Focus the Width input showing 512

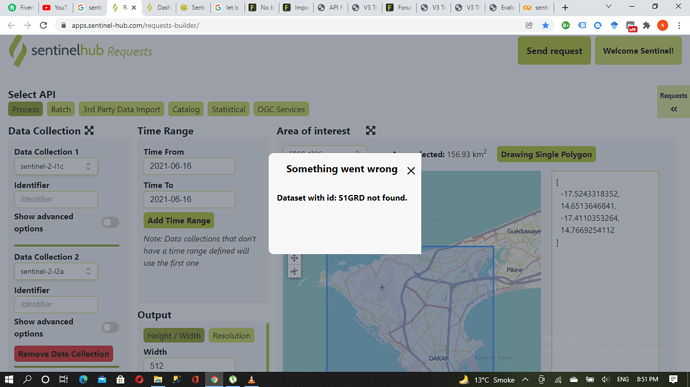coord(189,365)
